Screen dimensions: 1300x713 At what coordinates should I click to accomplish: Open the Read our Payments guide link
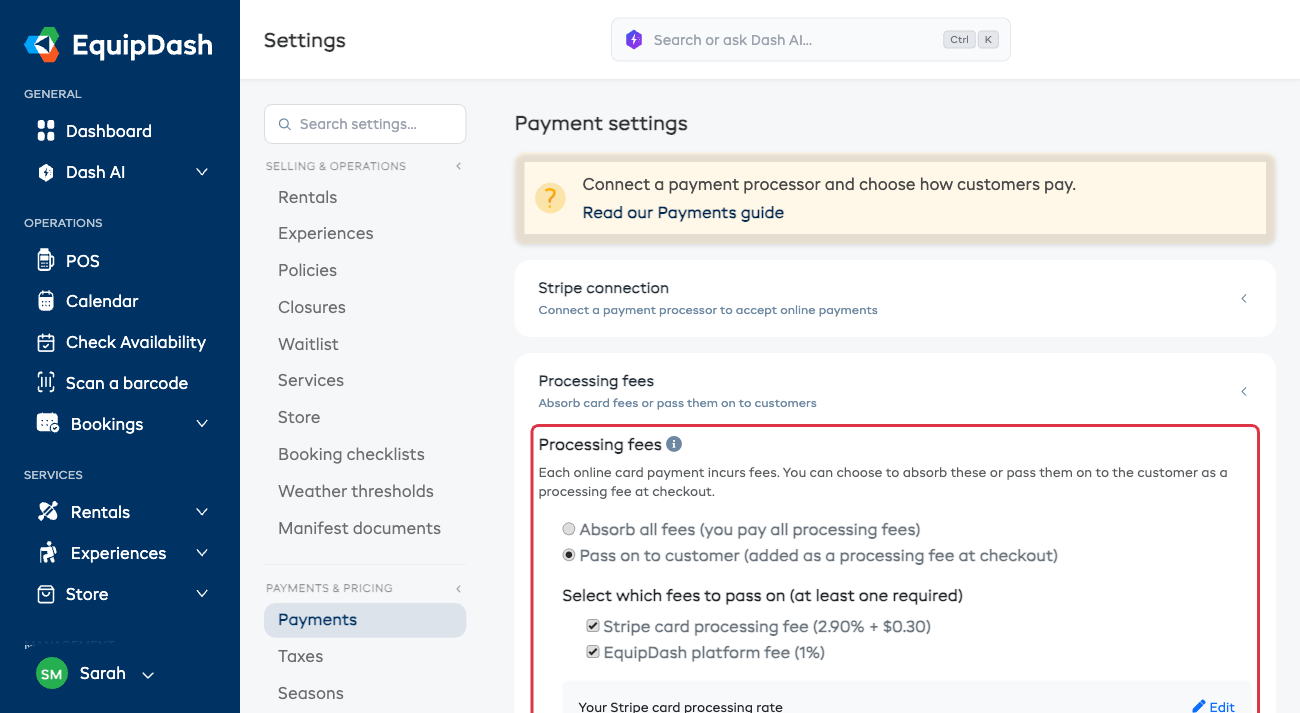point(683,212)
